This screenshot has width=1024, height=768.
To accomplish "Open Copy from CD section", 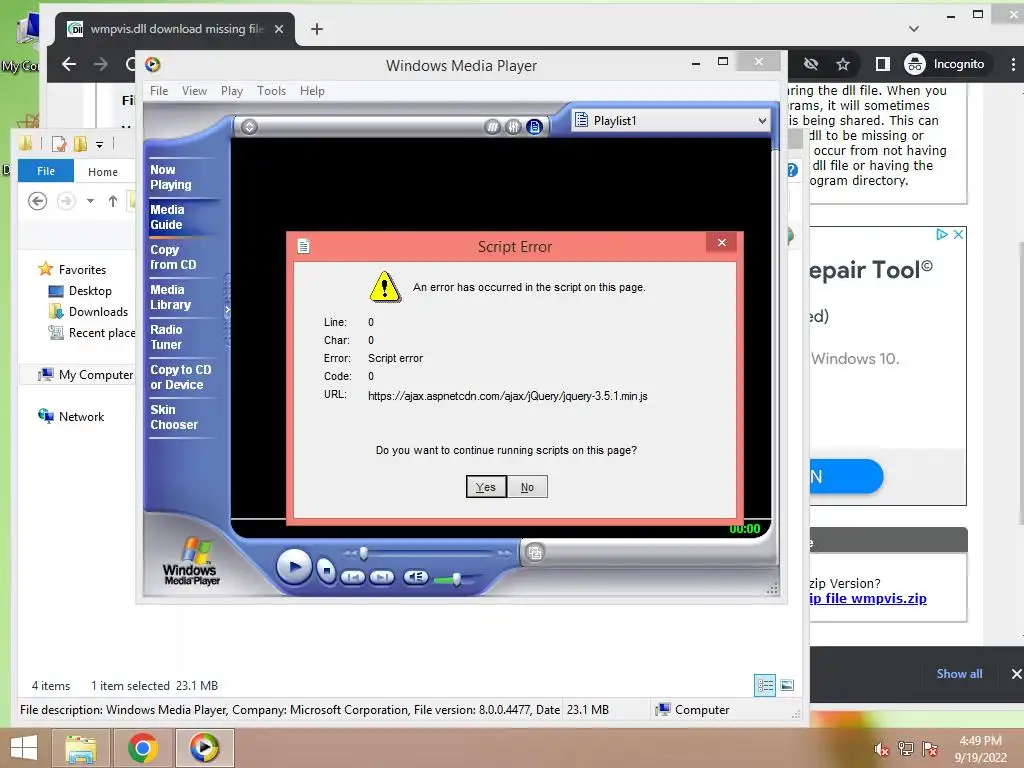I will (x=173, y=257).
